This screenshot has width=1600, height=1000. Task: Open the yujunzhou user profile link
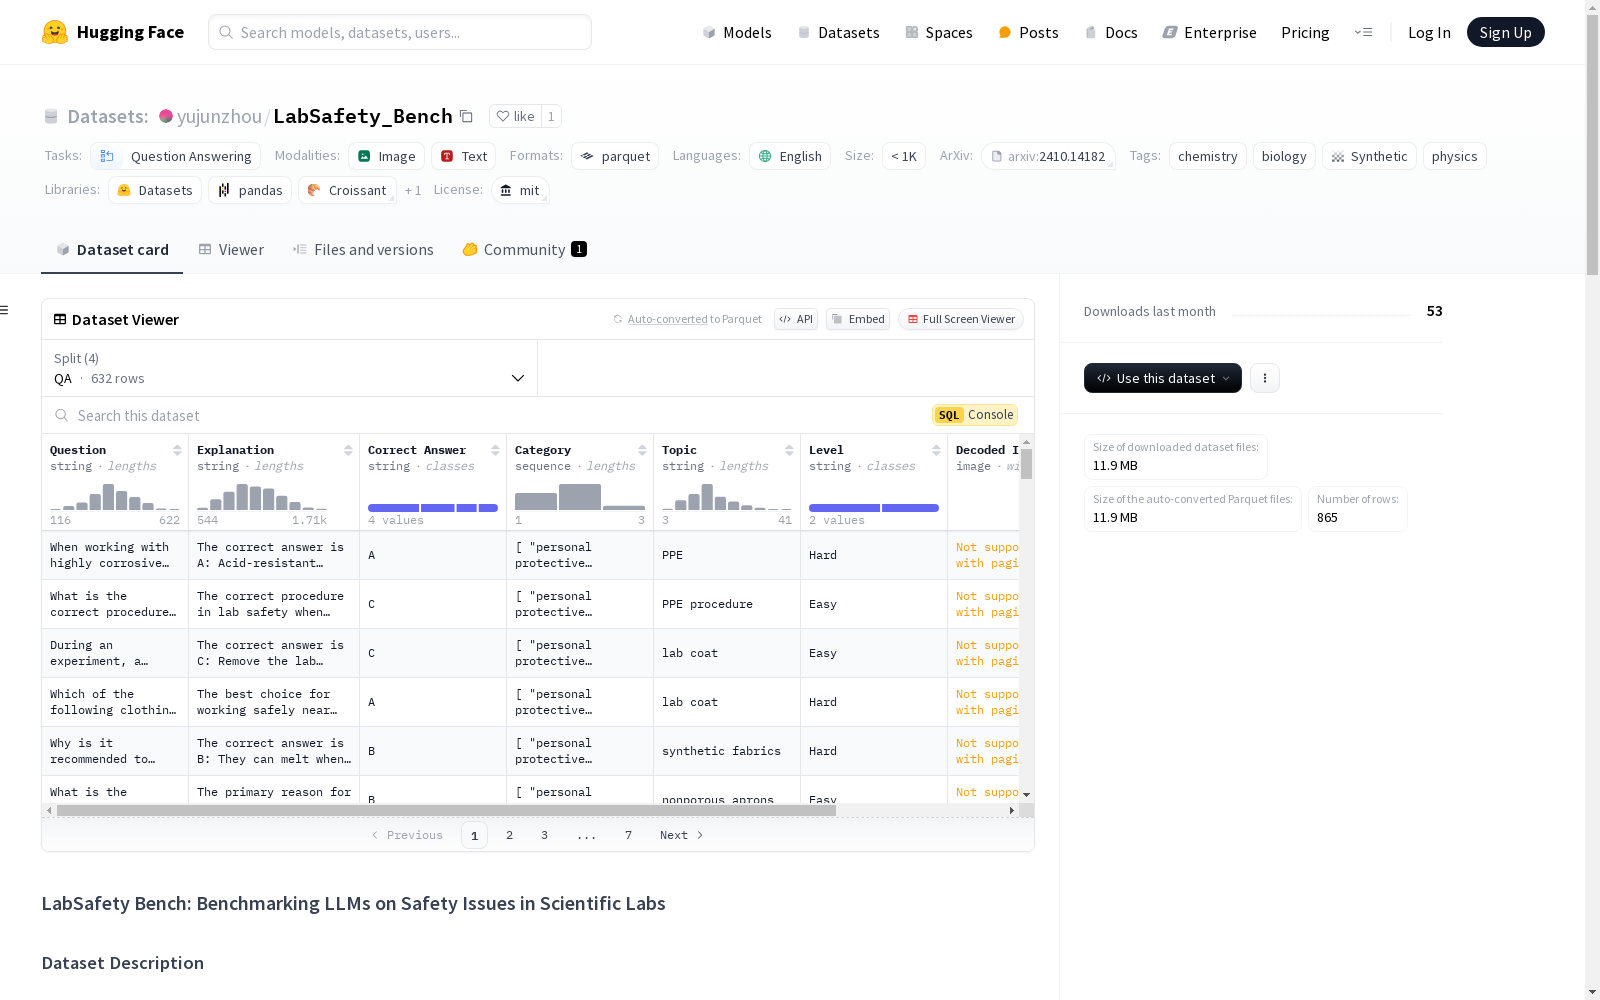219,116
